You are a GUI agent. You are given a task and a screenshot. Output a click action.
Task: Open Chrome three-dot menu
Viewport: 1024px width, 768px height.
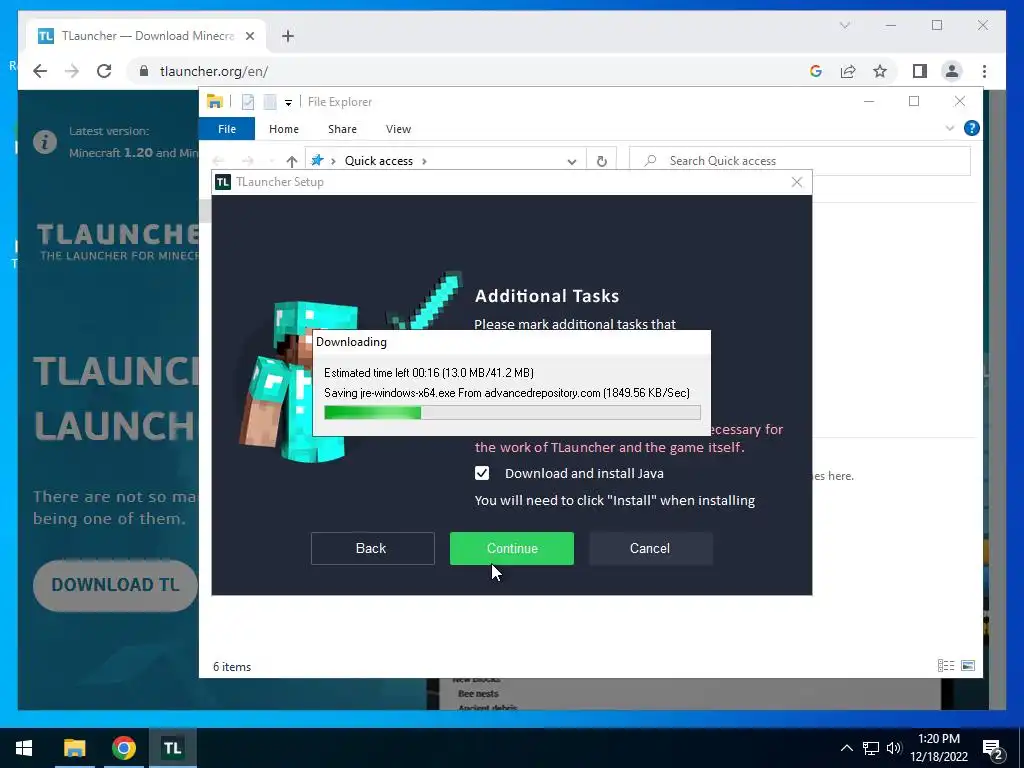point(984,71)
